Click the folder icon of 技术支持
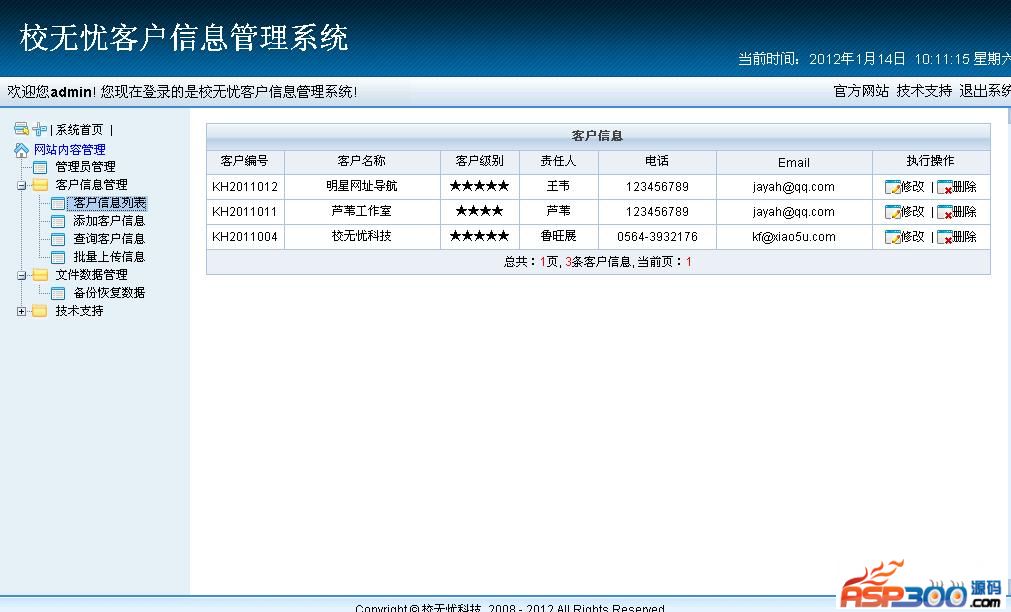 pyautogui.click(x=40, y=311)
